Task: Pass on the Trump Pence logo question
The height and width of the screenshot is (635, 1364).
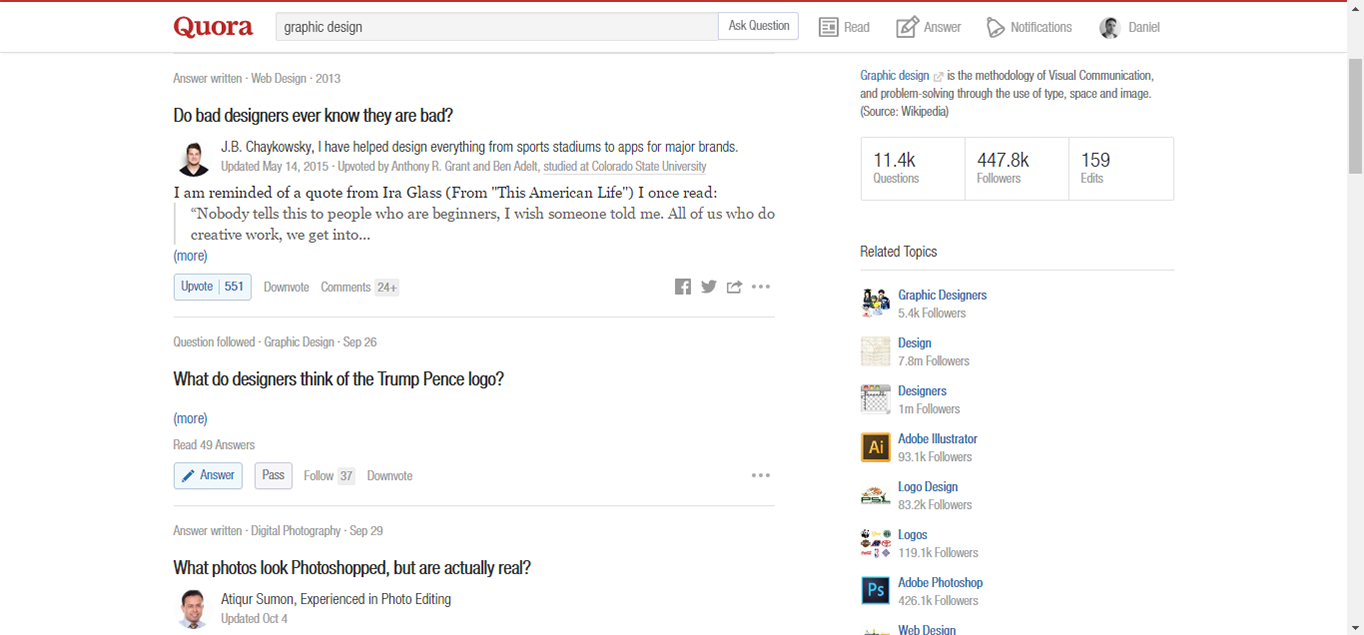Action: [x=273, y=476]
